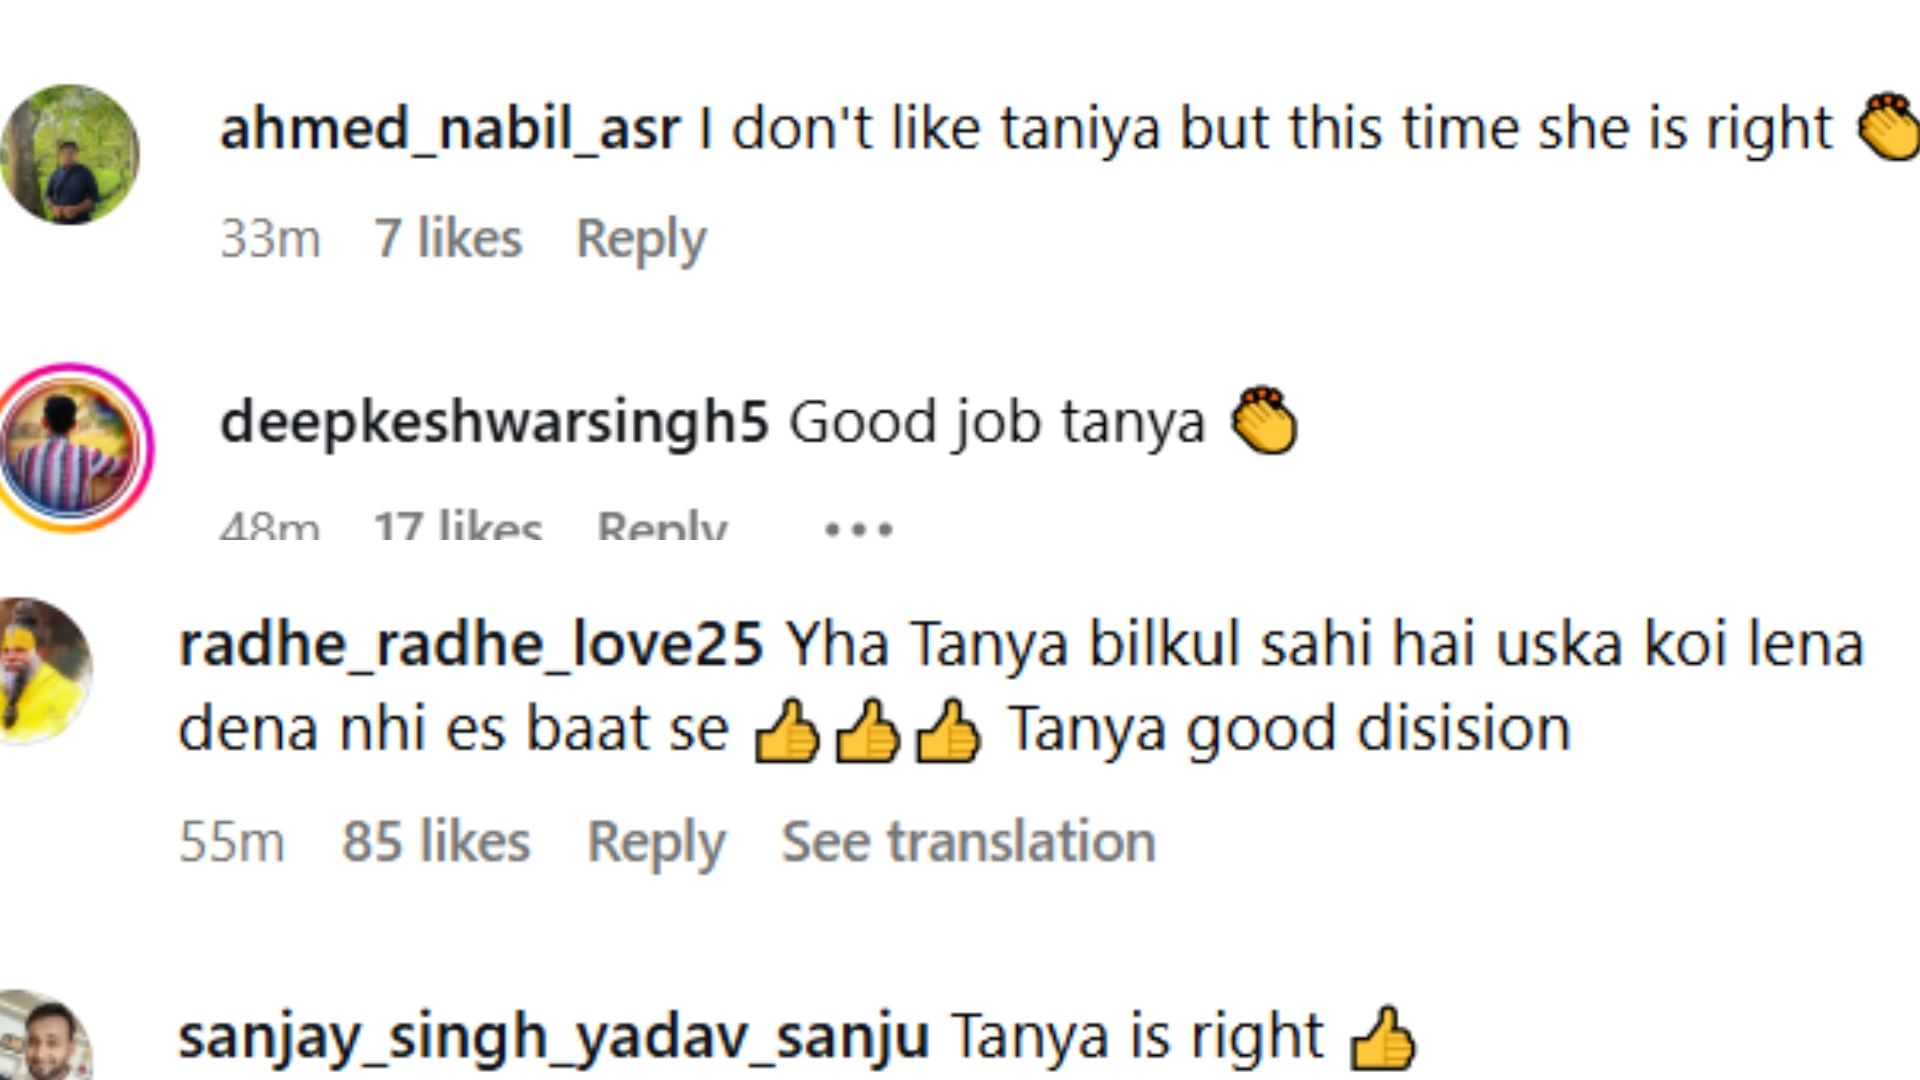
Task: Open ahmed_nabil_asr username link
Action: [449, 129]
